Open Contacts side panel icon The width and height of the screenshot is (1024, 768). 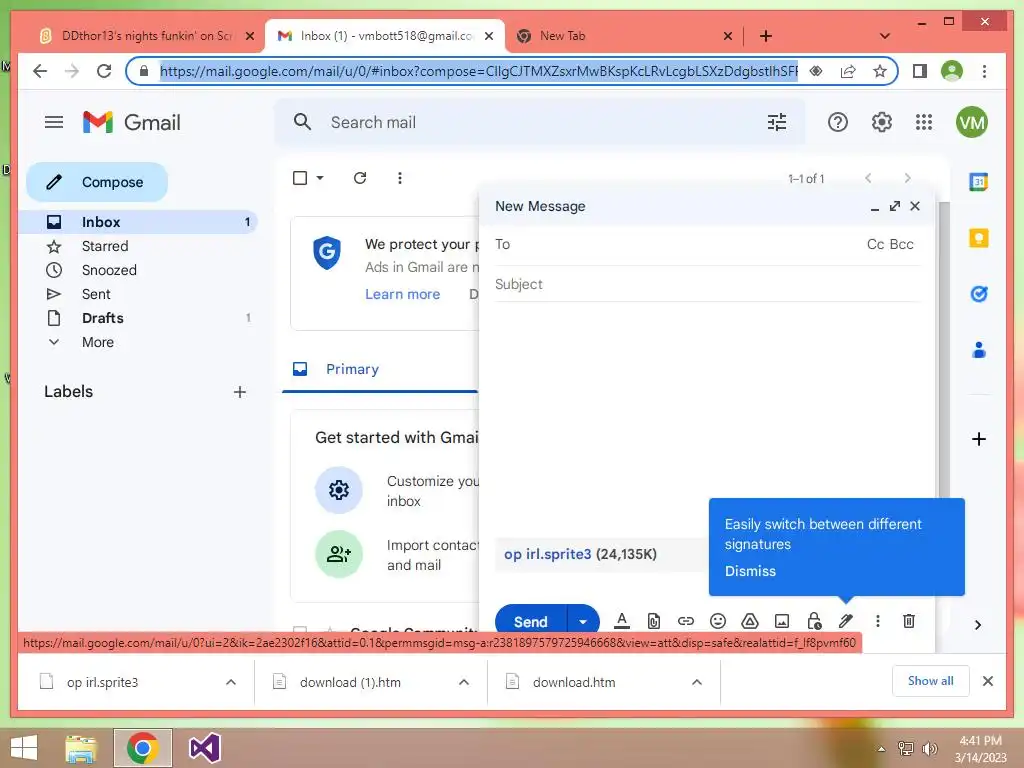[978, 350]
